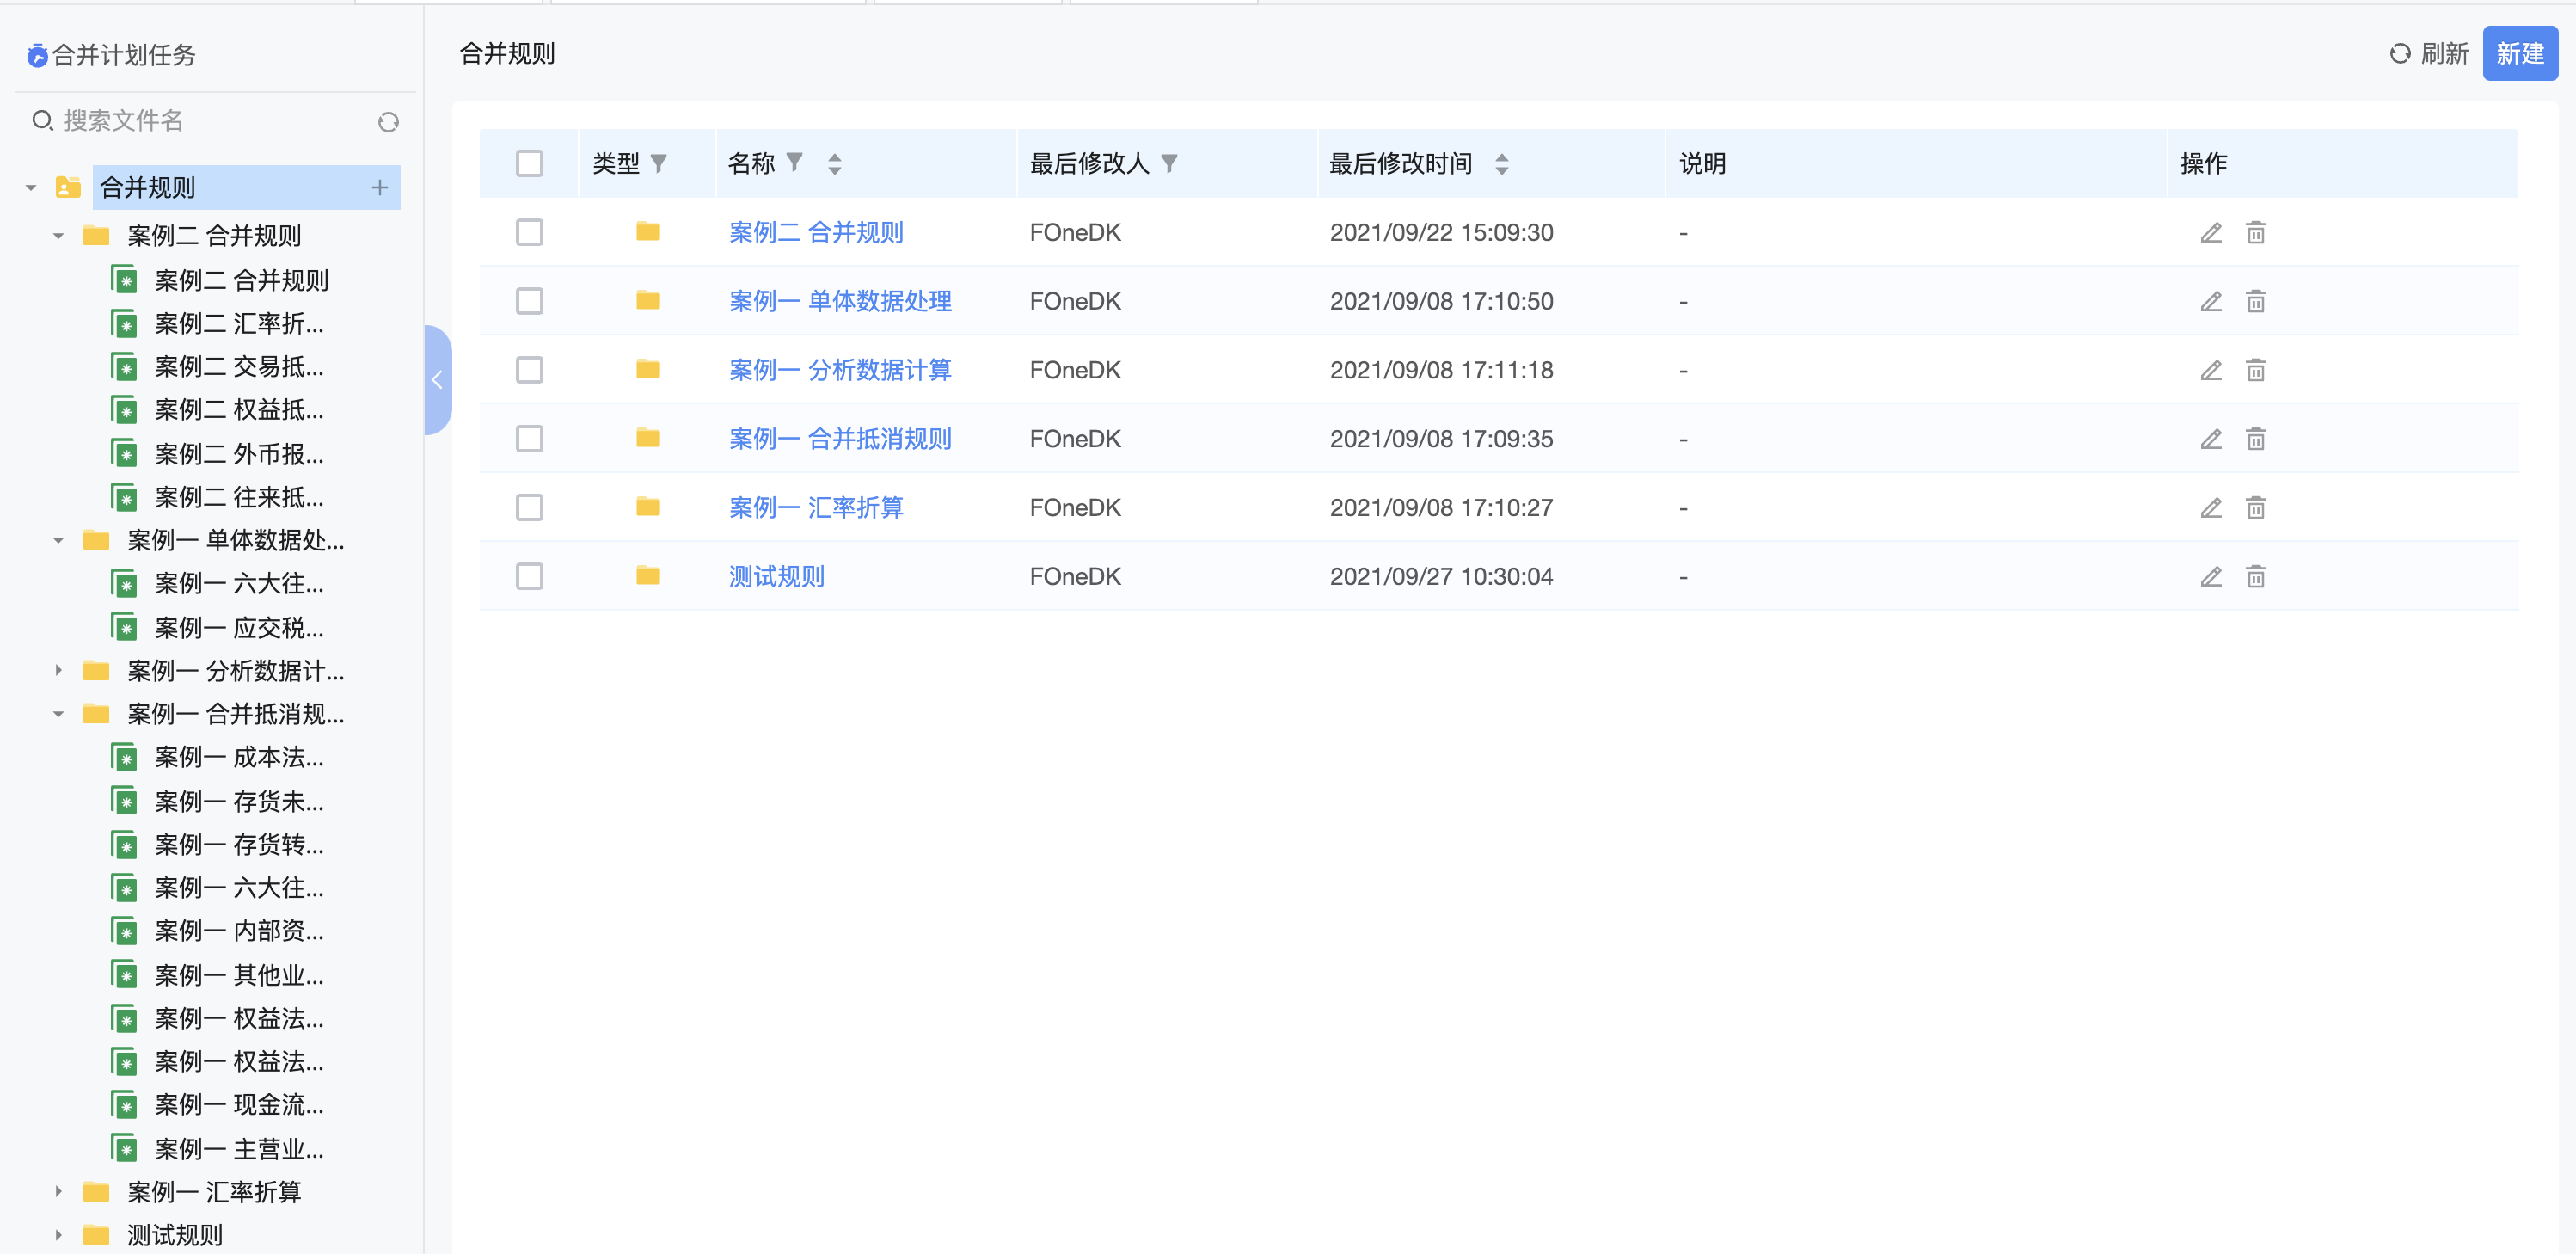The width and height of the screenshot is (2576, 1254).
Task: Open the 案例一 汇率折算 link in table
Action: click(x=816, y=508)
